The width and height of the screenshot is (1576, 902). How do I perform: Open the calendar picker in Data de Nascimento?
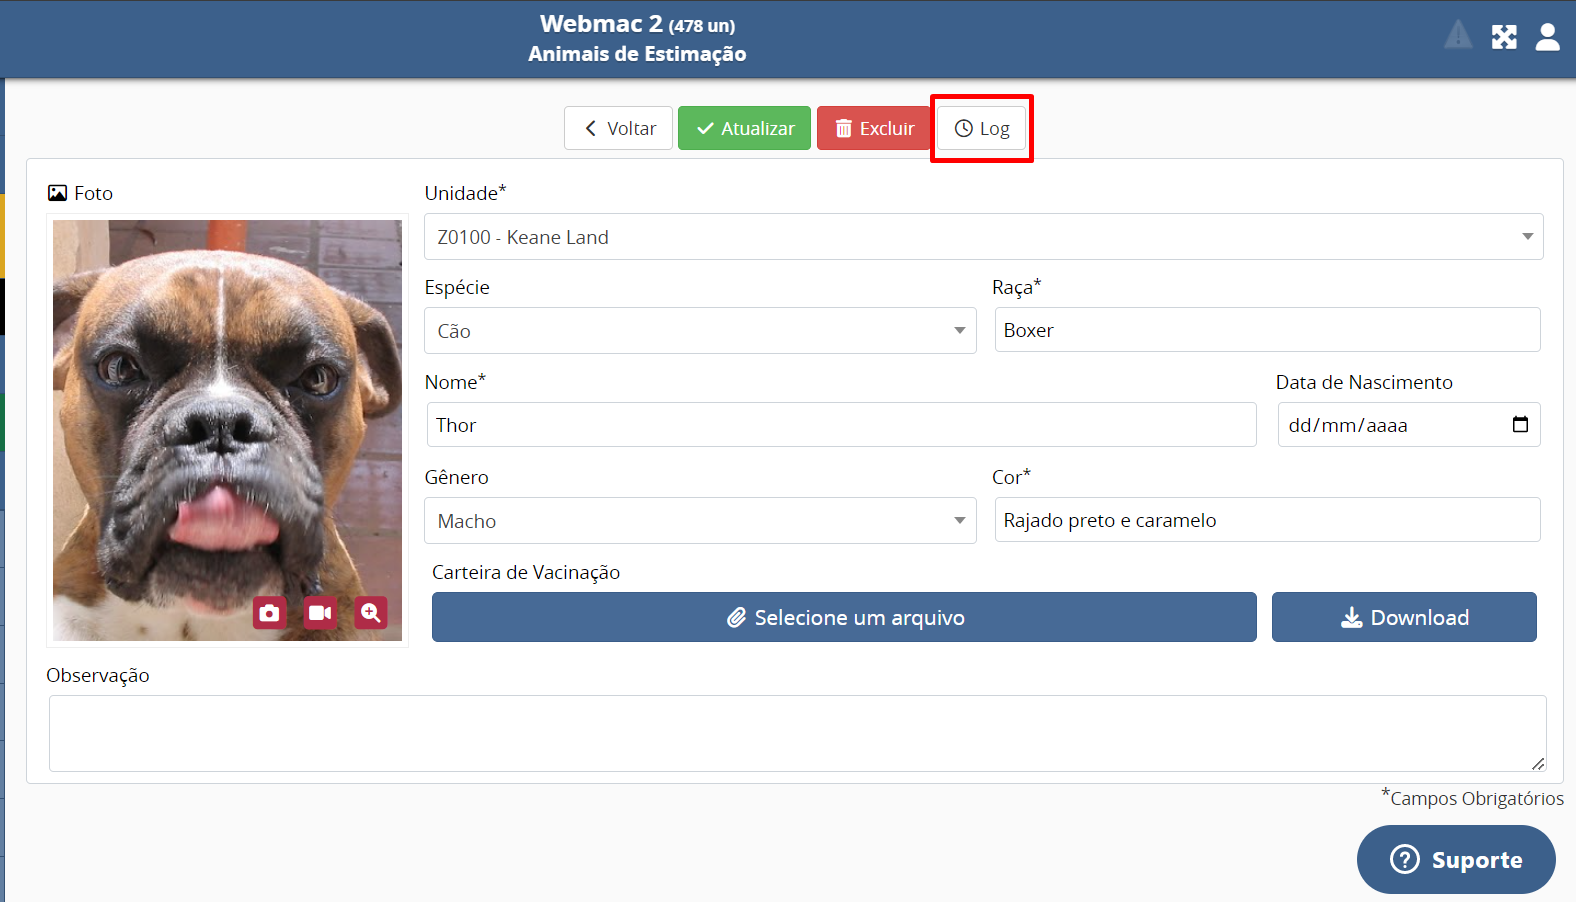pyautogui.click(x=1520, y=425)
